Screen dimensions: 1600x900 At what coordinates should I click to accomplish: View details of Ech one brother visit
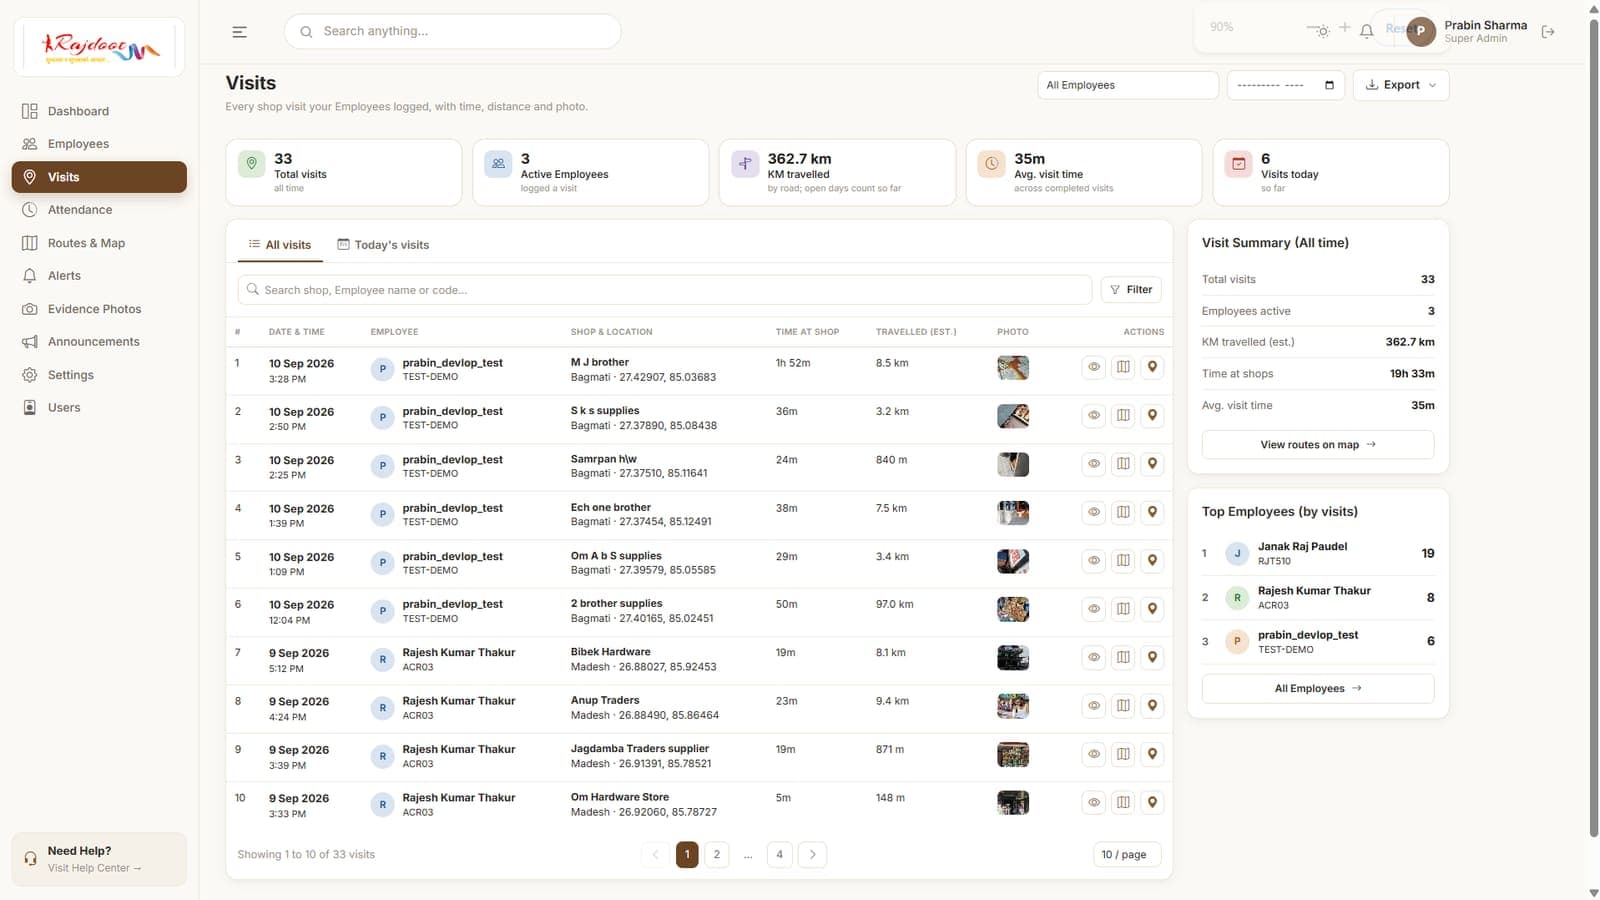1094,512
